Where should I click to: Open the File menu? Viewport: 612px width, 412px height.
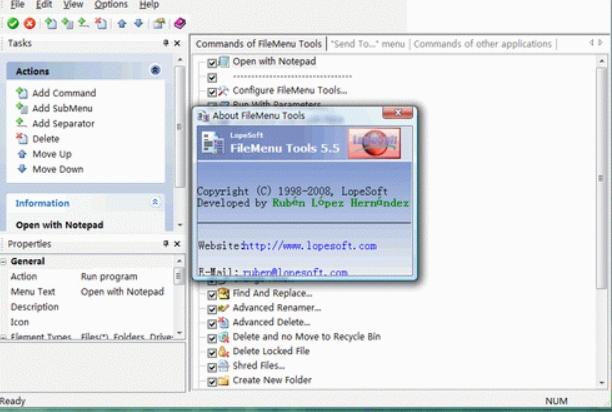click(x=18, y=5)
